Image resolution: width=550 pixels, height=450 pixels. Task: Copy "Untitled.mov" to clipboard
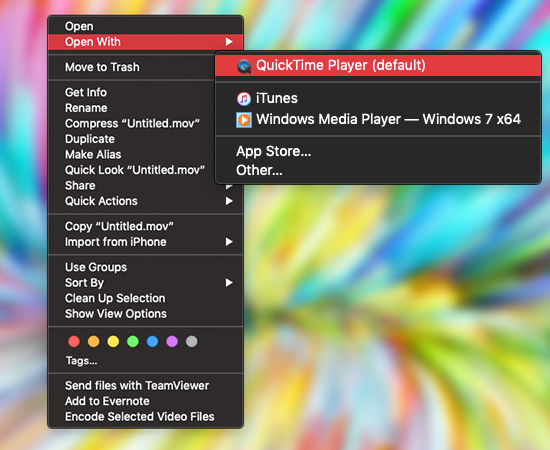point(146,227)
